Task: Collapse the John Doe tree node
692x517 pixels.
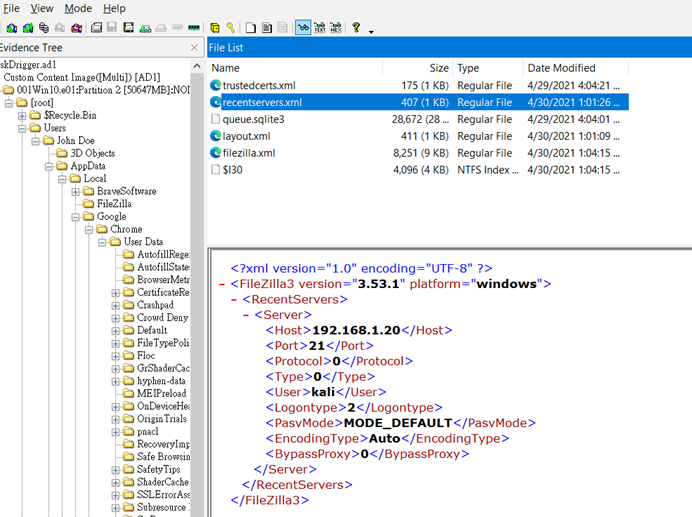Action: pyautogui.click(x=35, y=141)
